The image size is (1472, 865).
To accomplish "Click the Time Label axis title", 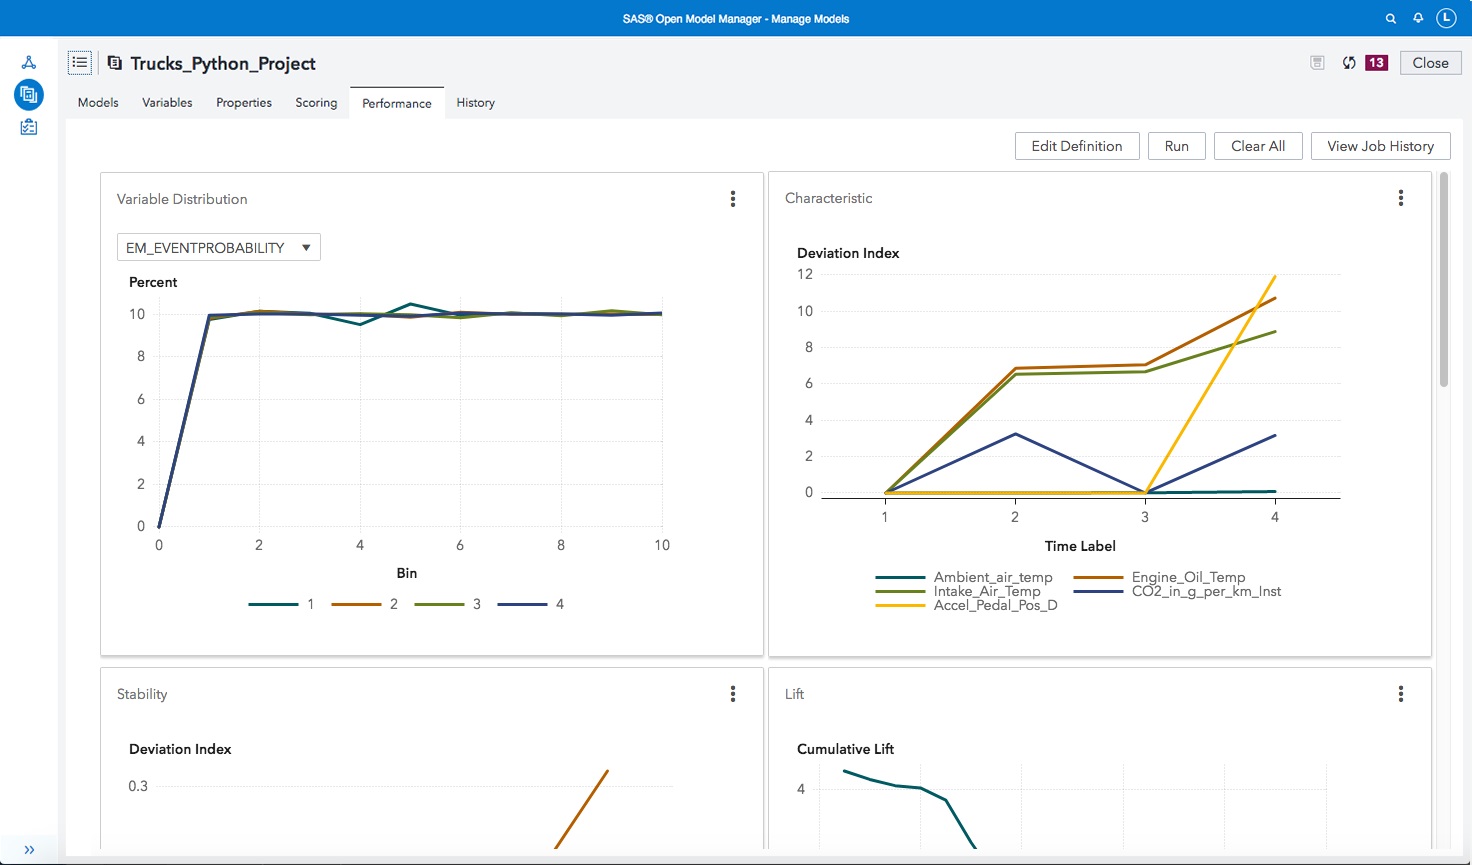I will tap(1080, 546).
